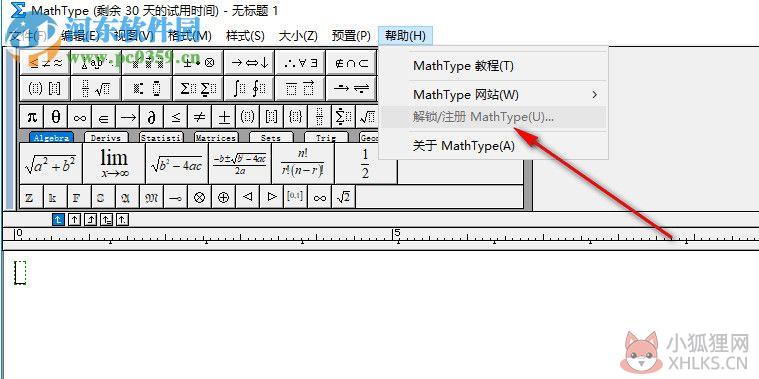
Task: Insert the not-equal symbol ≠
Action: 200,117
